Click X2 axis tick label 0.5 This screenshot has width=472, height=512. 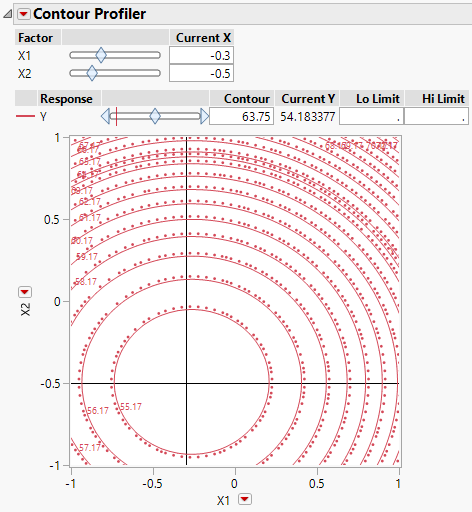[52, 220]
